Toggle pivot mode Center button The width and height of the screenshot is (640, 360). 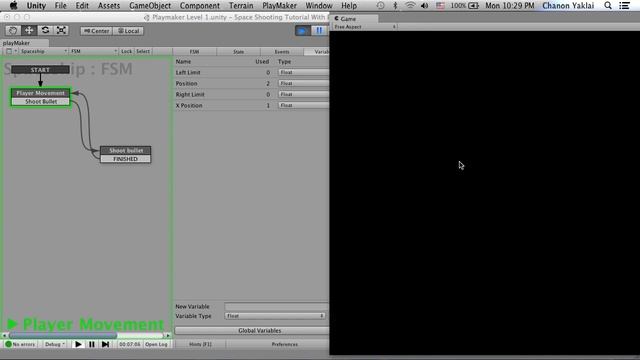tap(96, 31)
